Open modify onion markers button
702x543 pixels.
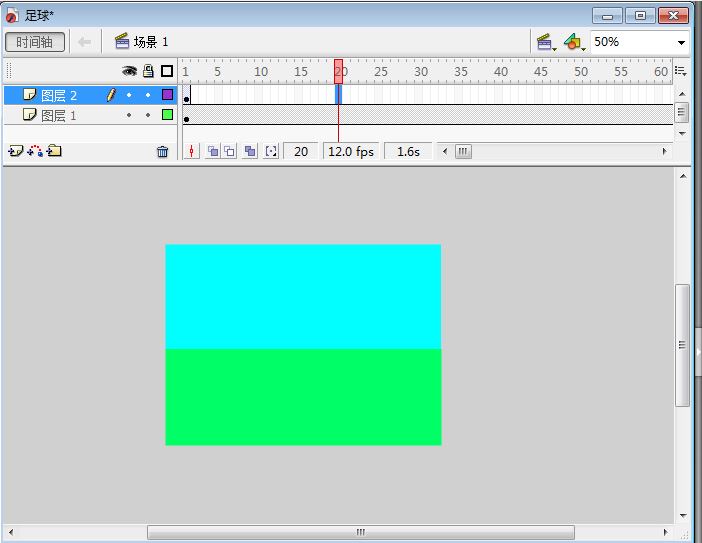[271, 151]
